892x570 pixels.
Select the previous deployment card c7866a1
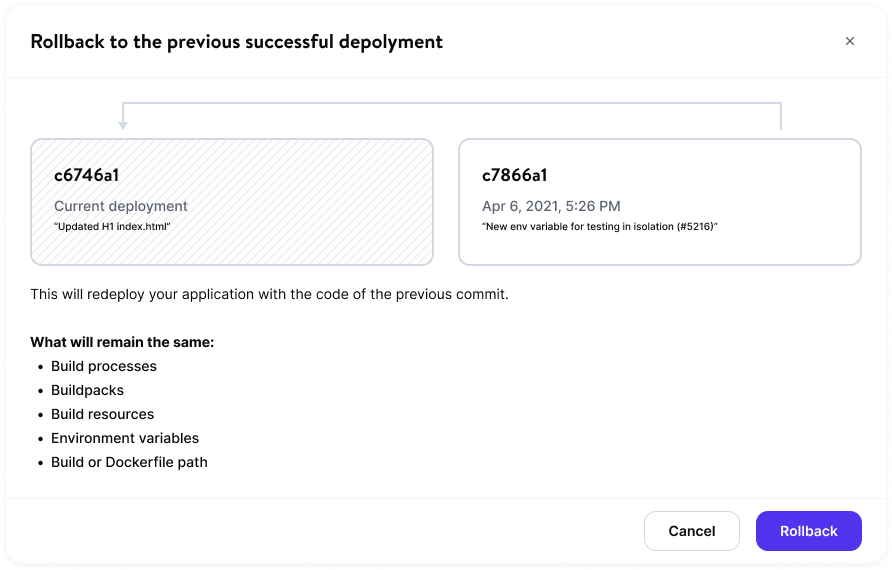[x=660, y=202]
